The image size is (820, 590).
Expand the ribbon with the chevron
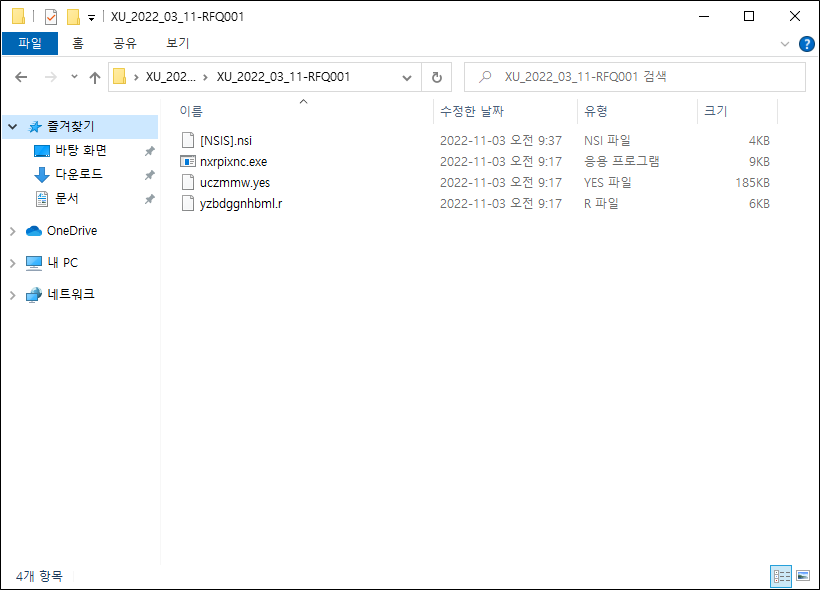click(785, 44)
